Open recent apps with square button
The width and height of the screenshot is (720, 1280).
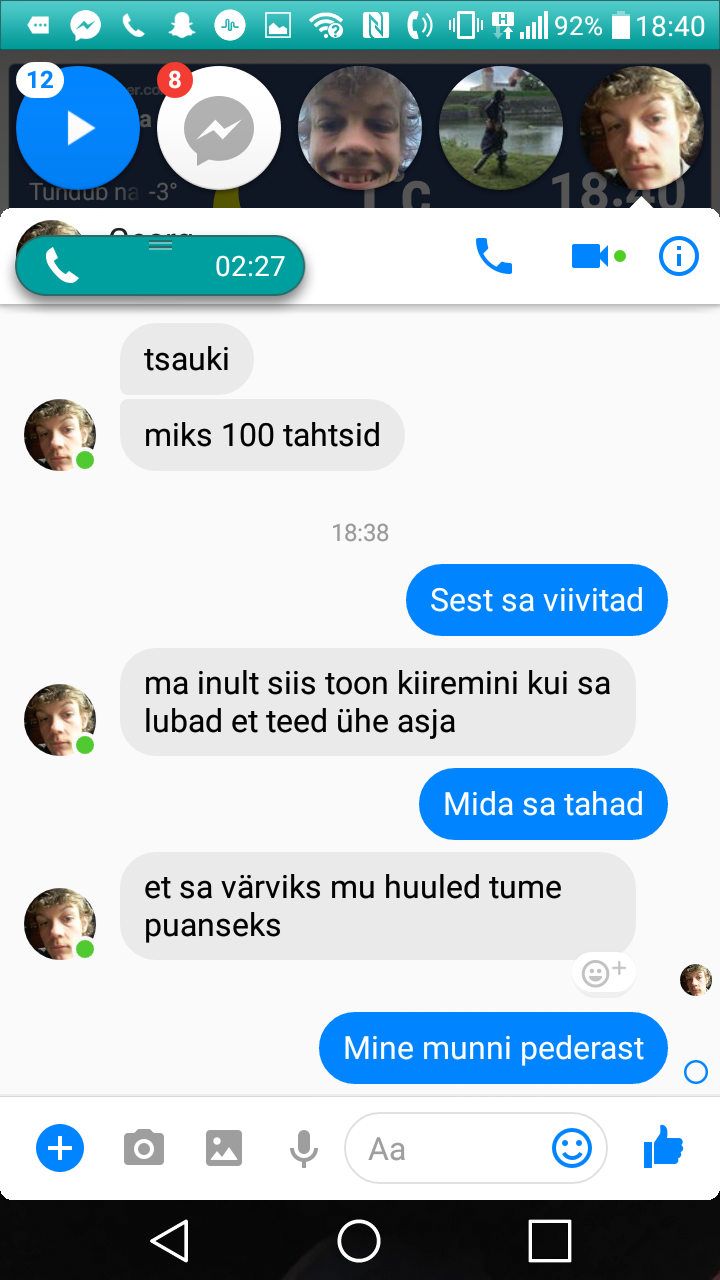[549, 1241]
